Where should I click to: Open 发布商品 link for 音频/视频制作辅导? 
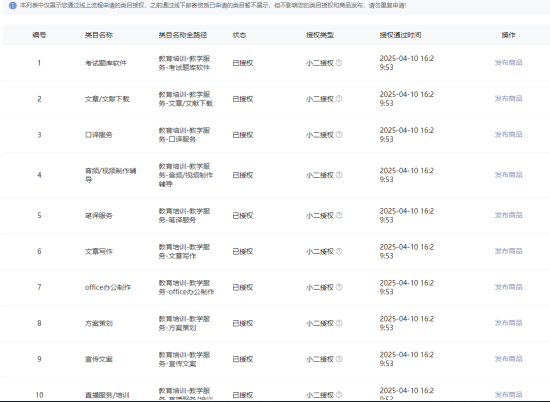point(508,175)
